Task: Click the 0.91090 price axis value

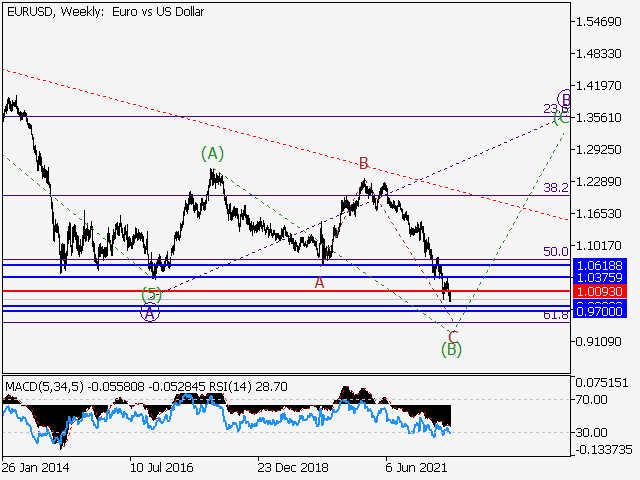Action: coord(598,342)
